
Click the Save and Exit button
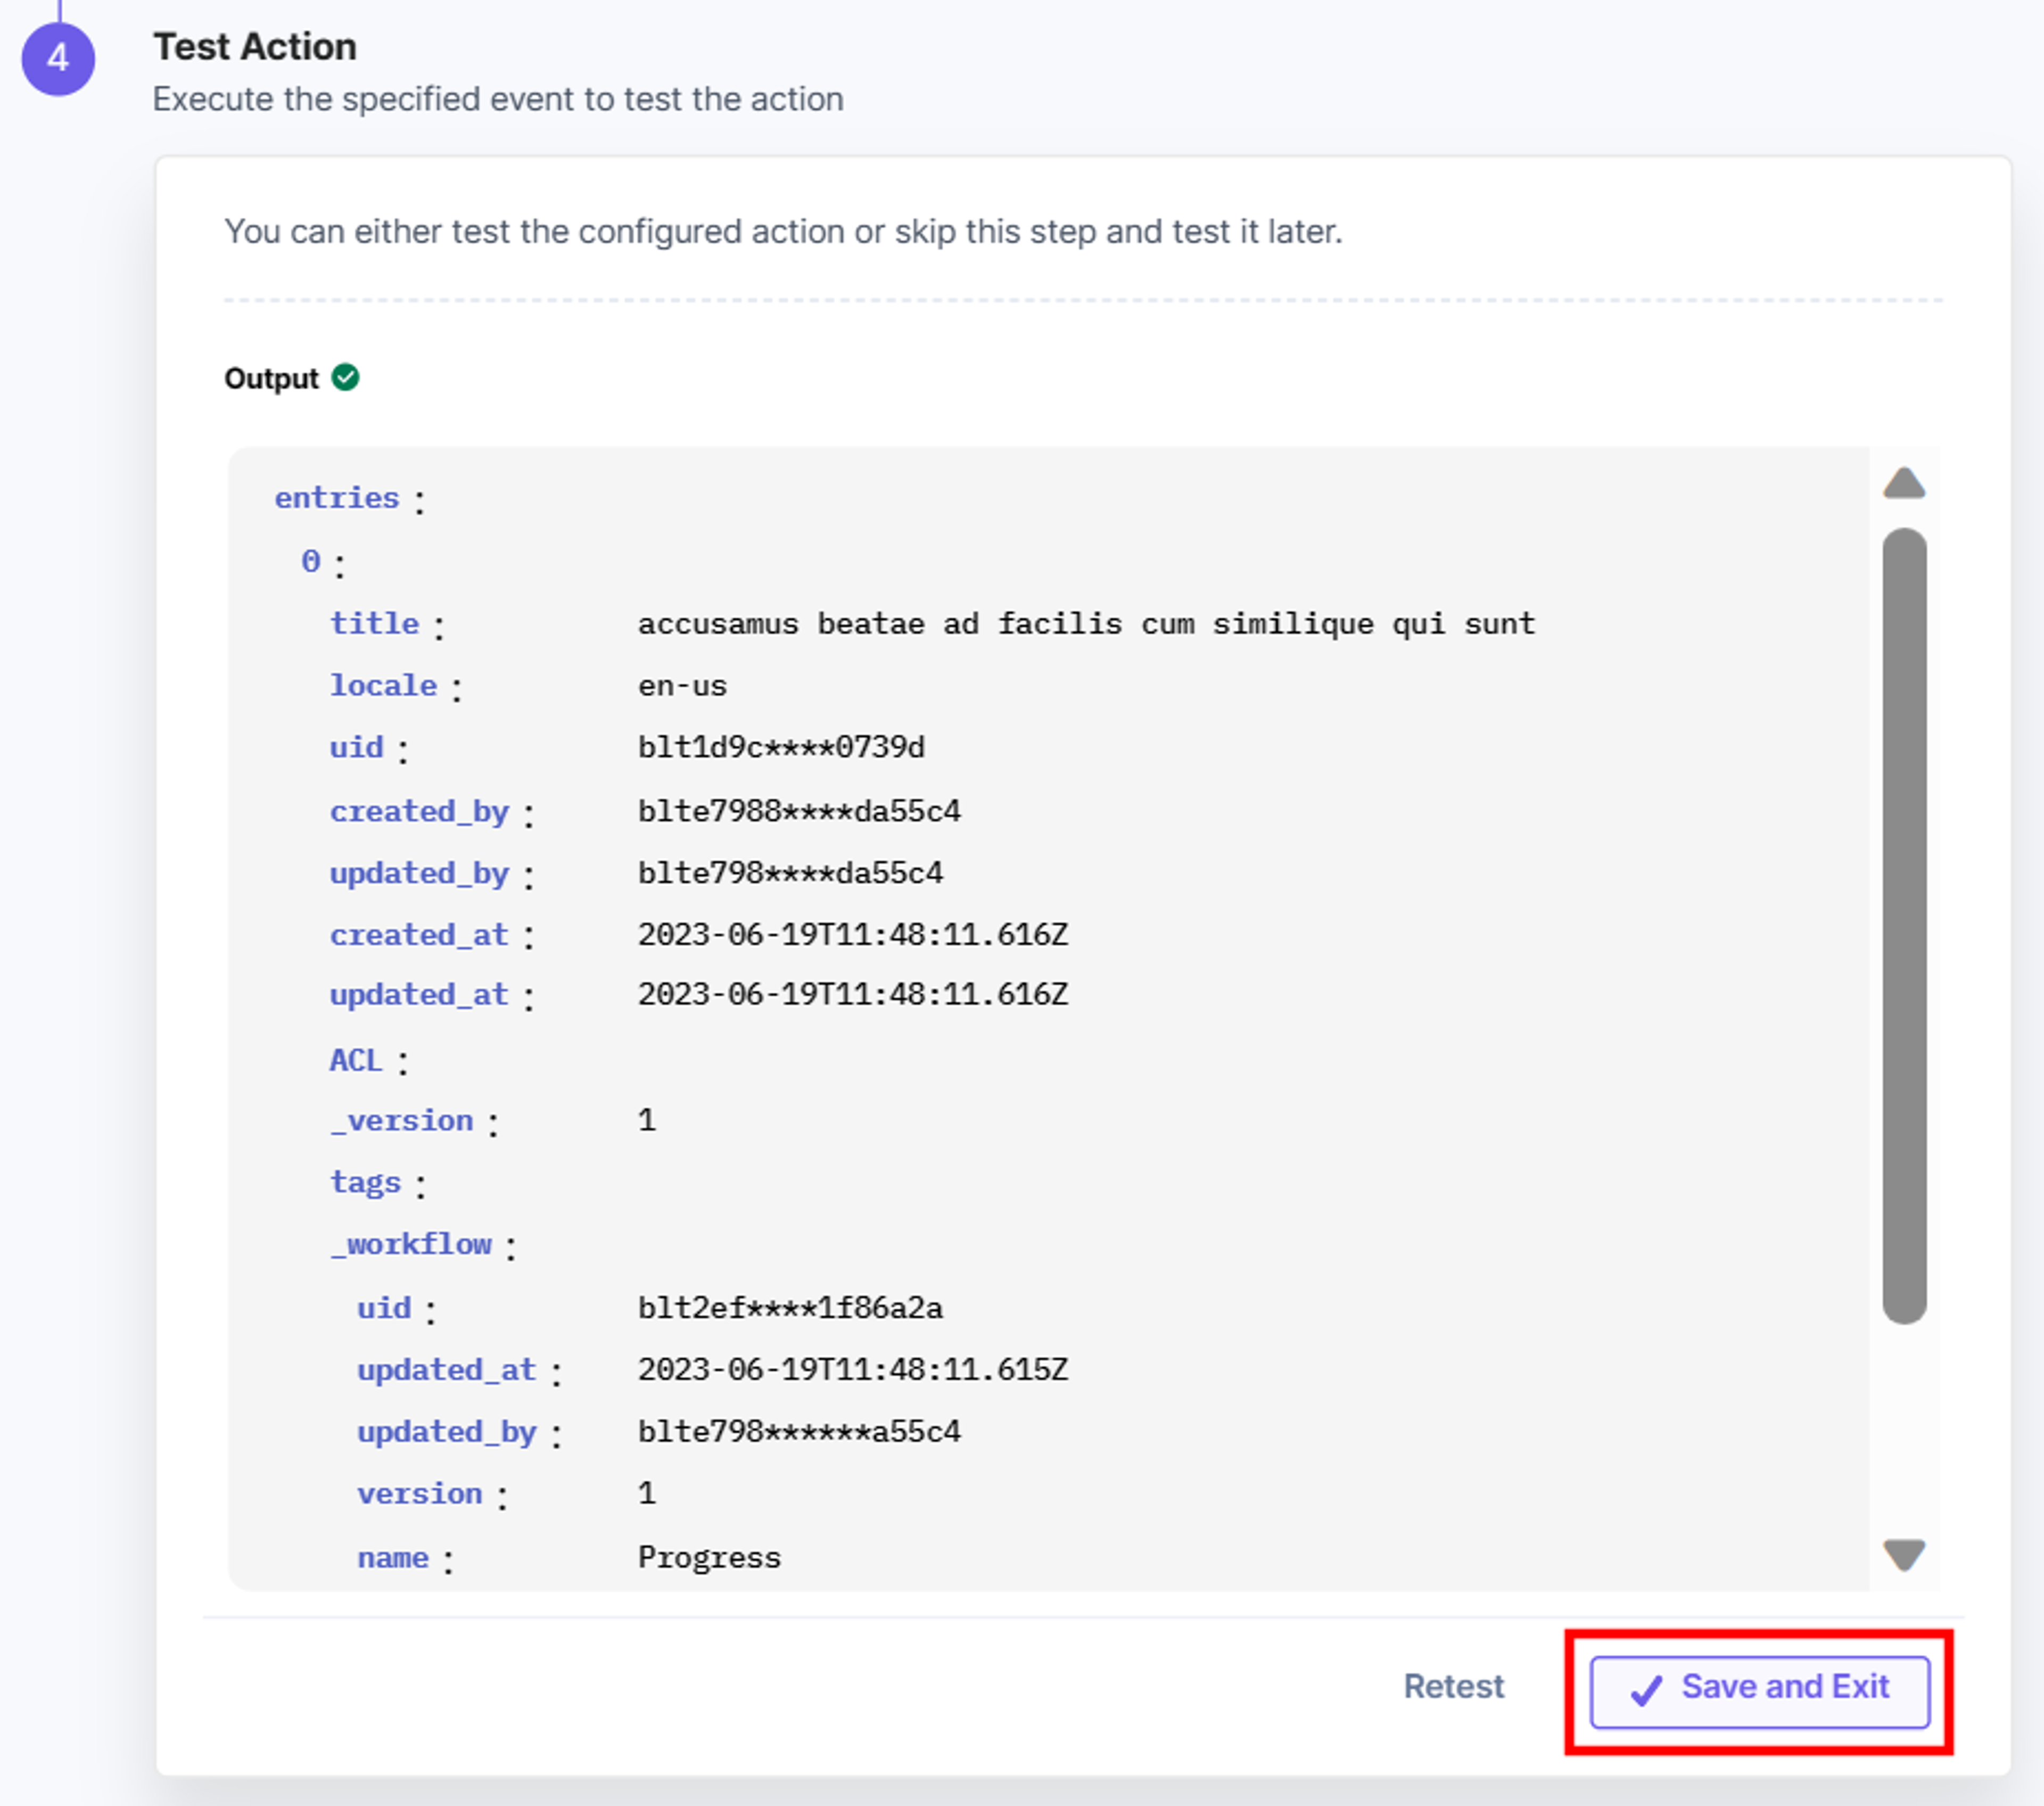(1759, 1691)
